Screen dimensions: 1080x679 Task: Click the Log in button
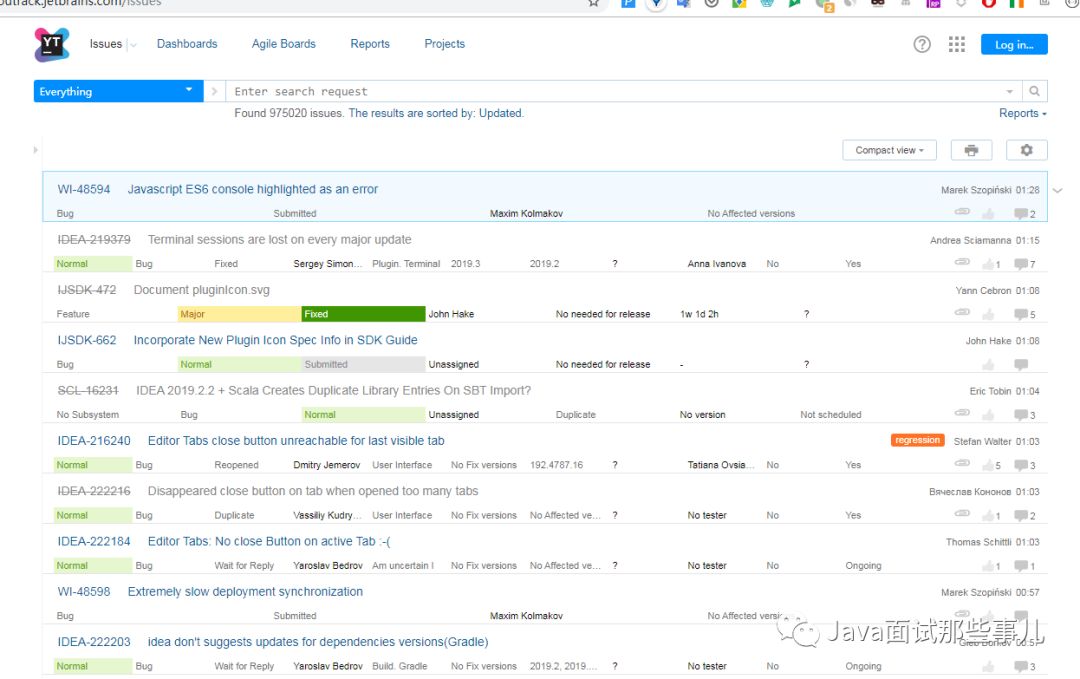pyautogui.click(x=1014, y=44)
